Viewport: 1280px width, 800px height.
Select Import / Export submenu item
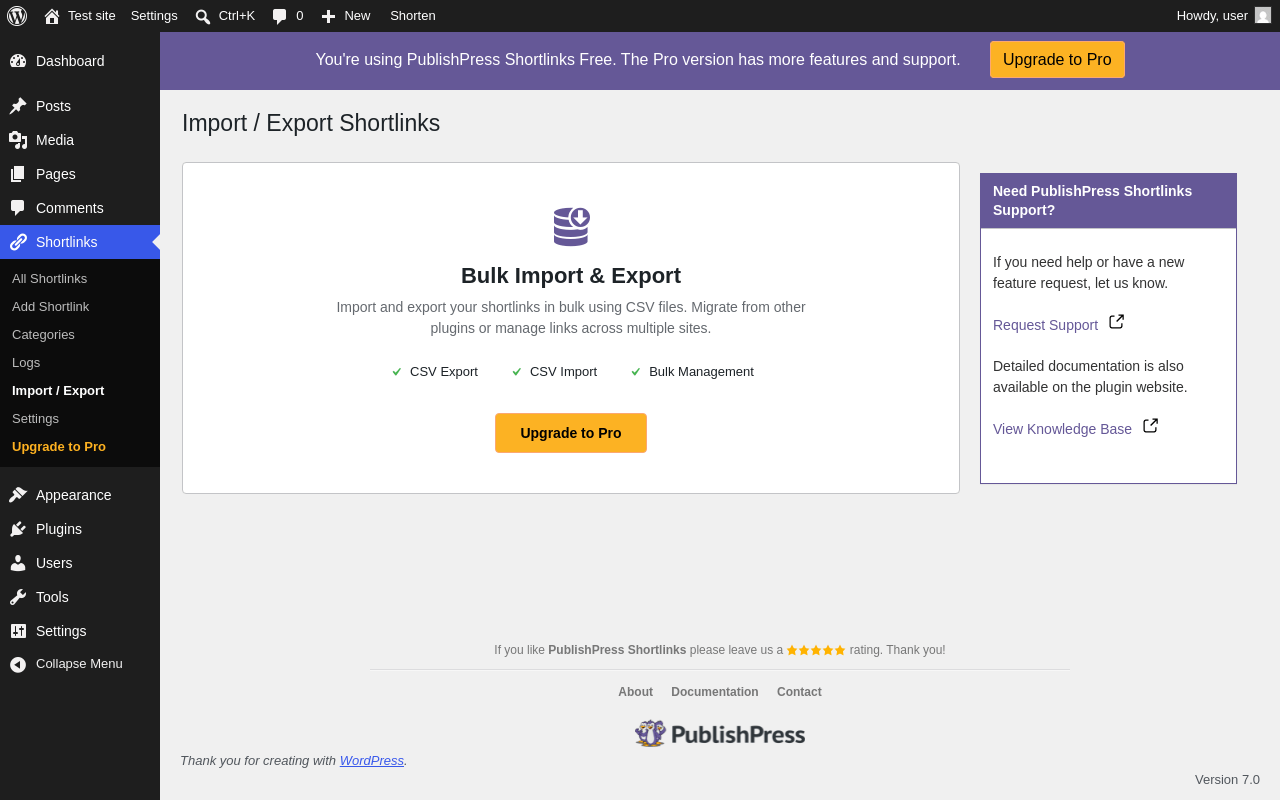click(58, 391)
